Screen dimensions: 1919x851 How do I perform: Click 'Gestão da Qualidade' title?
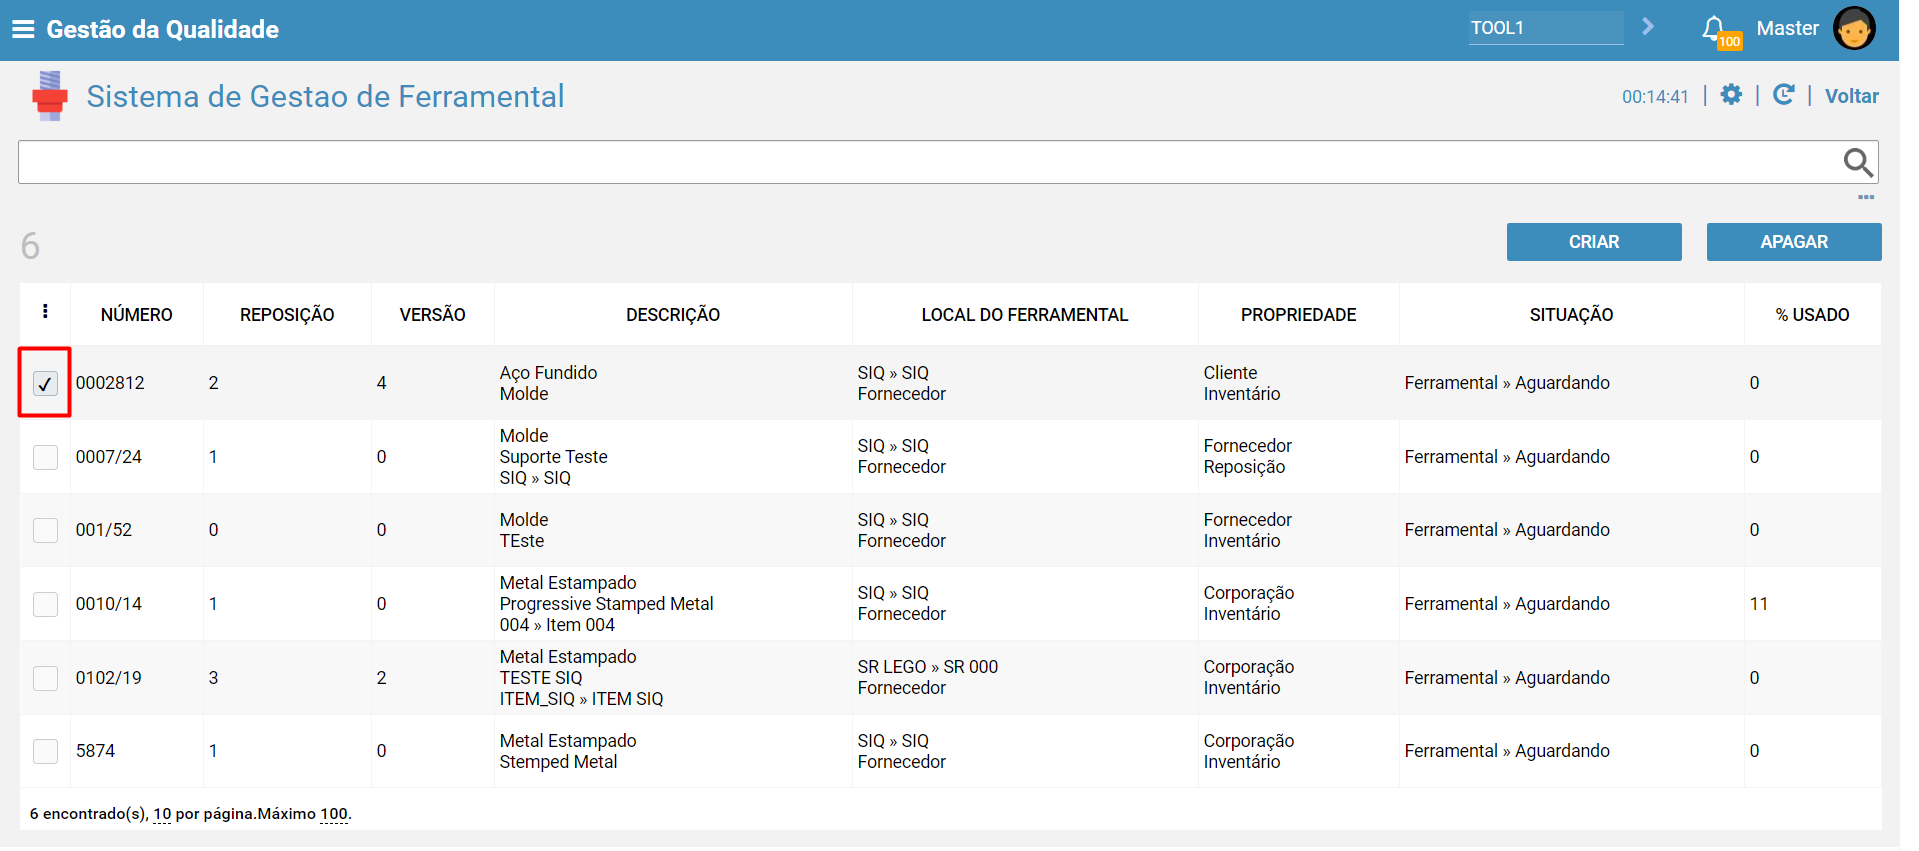pyautogui.click(x=163, y=29)
